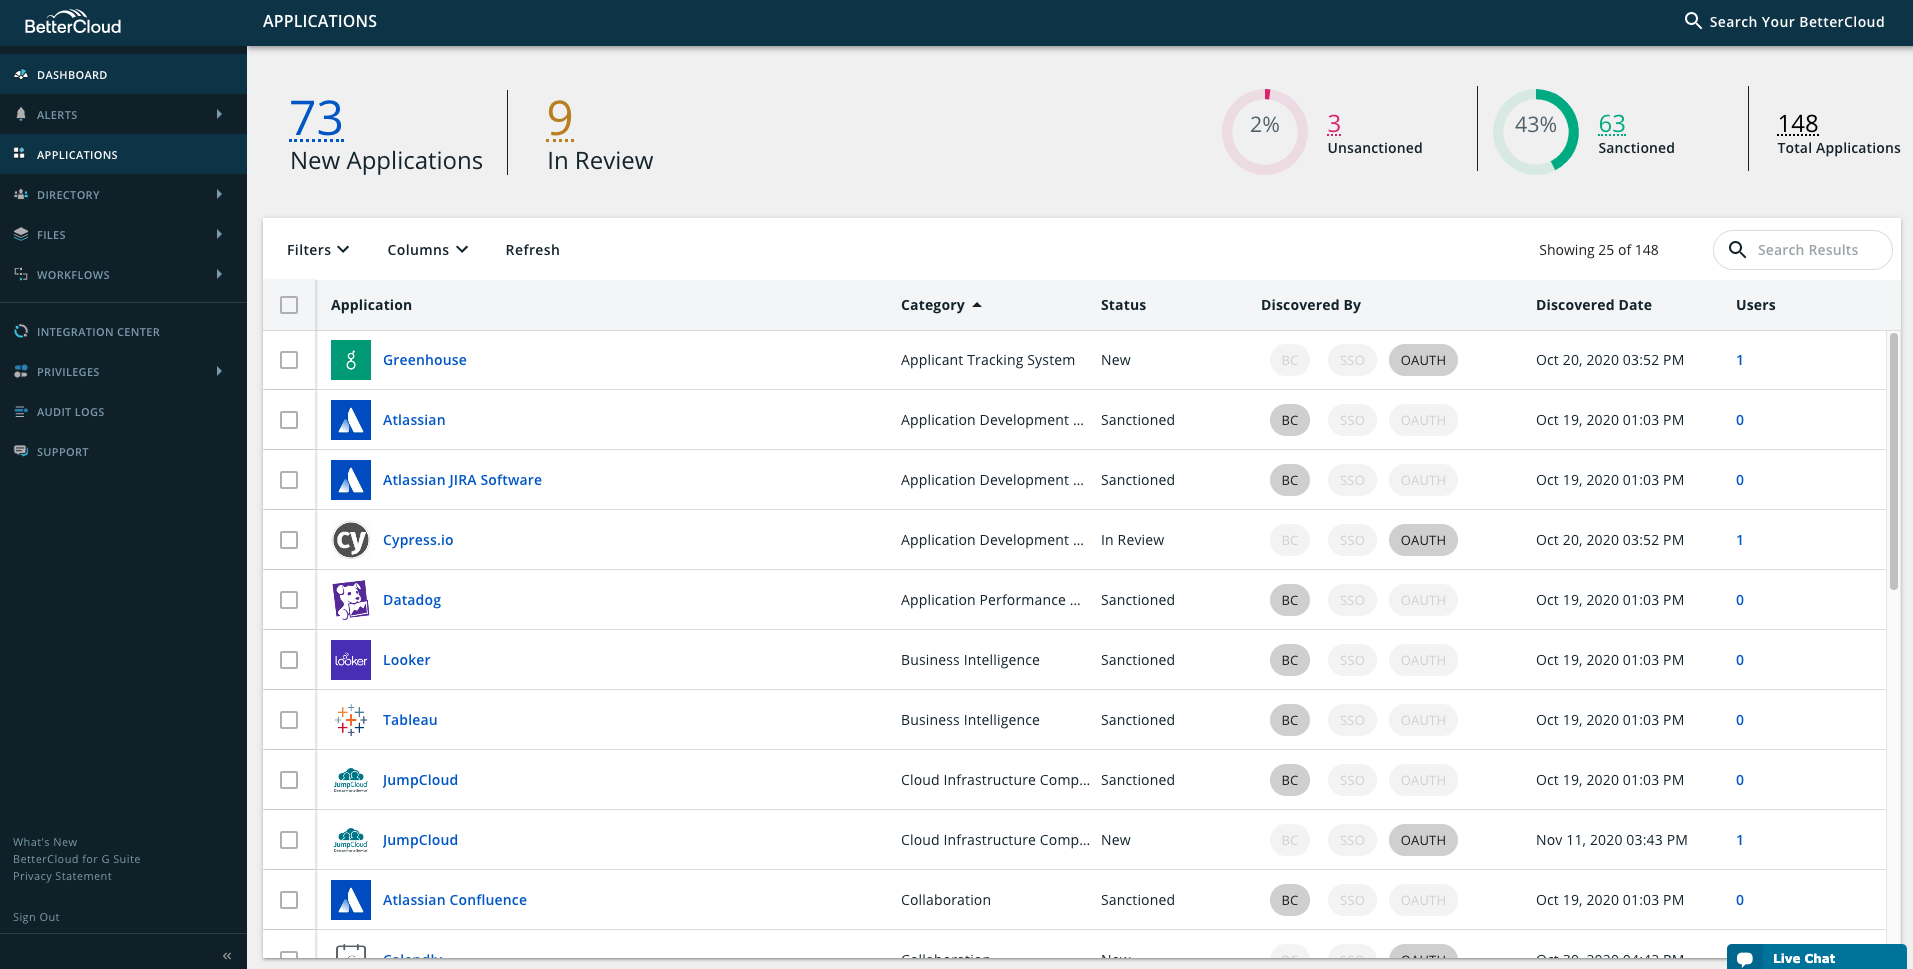
Task: Click the Search Your BetterCloud field
Action: tap(1785, 21)
